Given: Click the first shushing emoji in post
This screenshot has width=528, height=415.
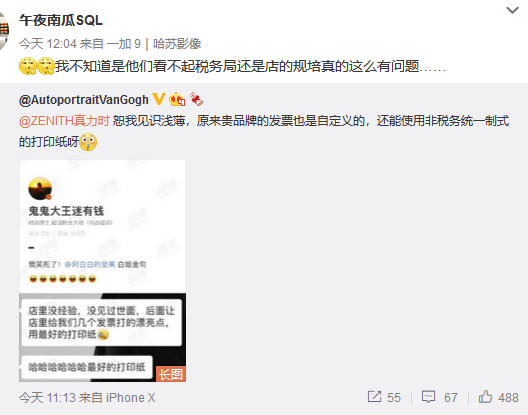Looking at the screenshot, I should (28, 66).
